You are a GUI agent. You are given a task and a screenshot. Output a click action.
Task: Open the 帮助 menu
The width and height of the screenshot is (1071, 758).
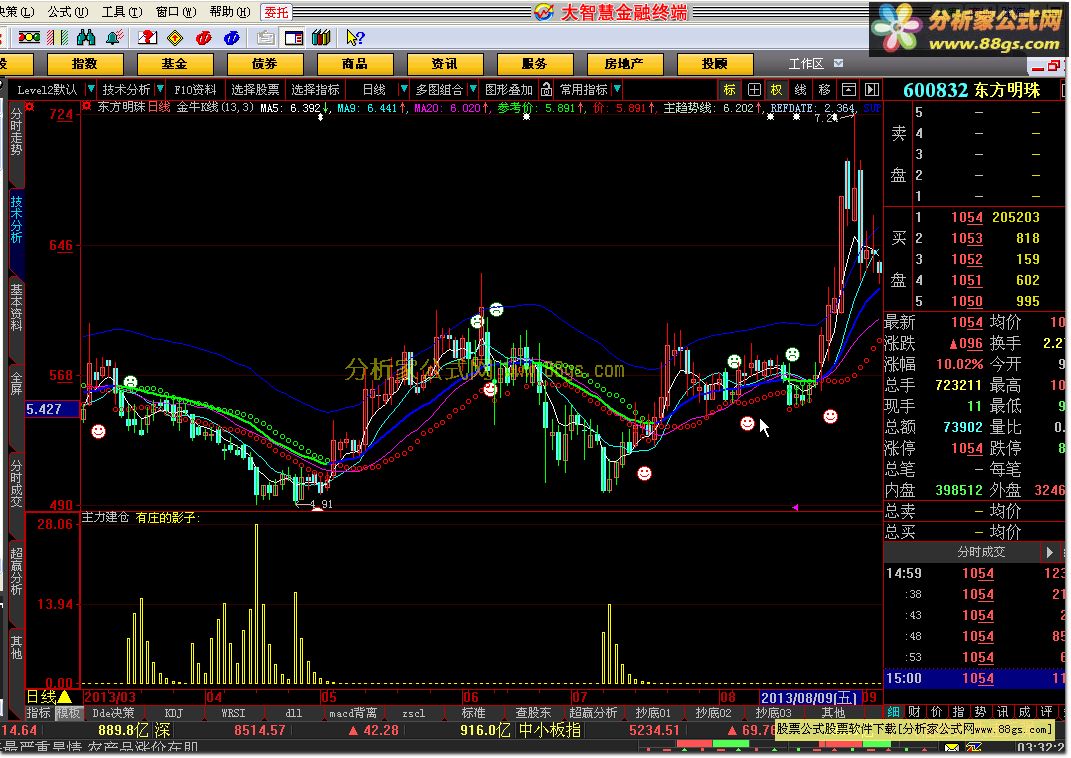coord(230,12)
